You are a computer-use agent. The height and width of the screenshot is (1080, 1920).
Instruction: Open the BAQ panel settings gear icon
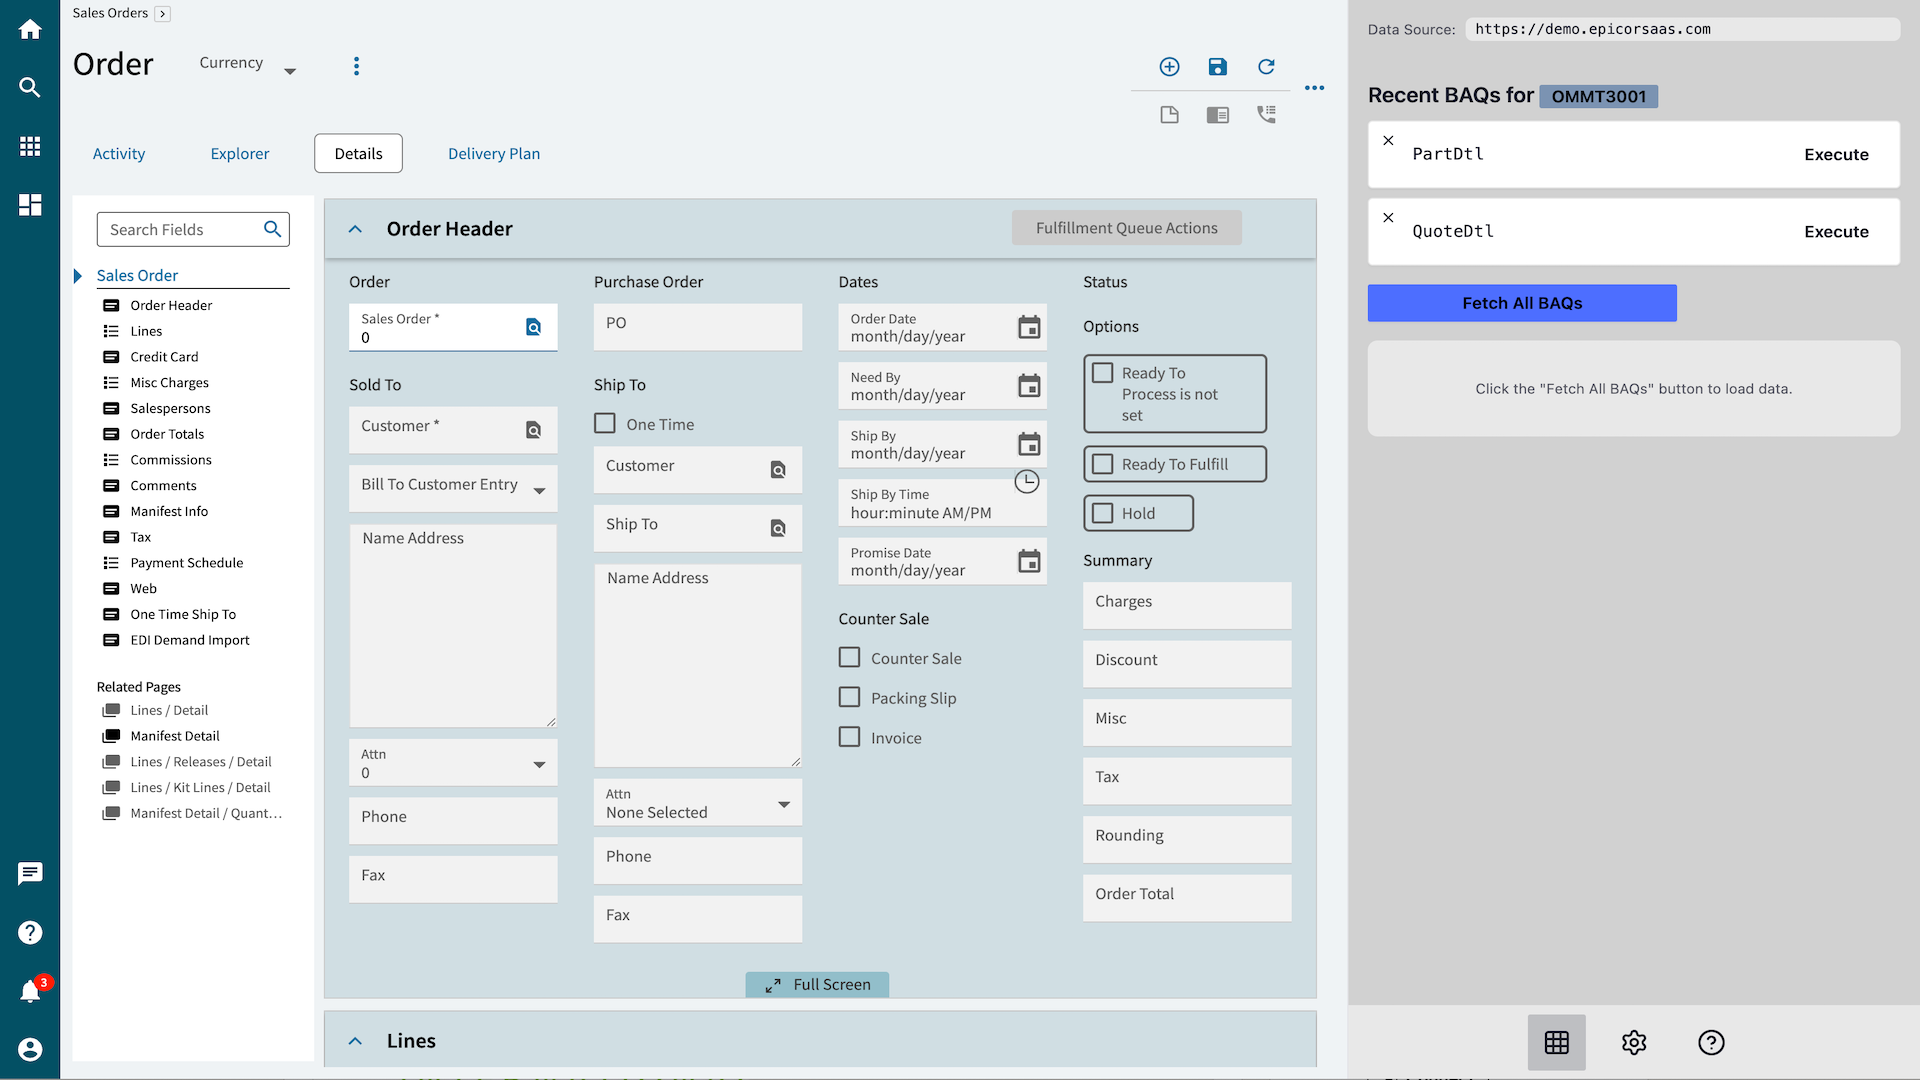tap(1634, 1042)
